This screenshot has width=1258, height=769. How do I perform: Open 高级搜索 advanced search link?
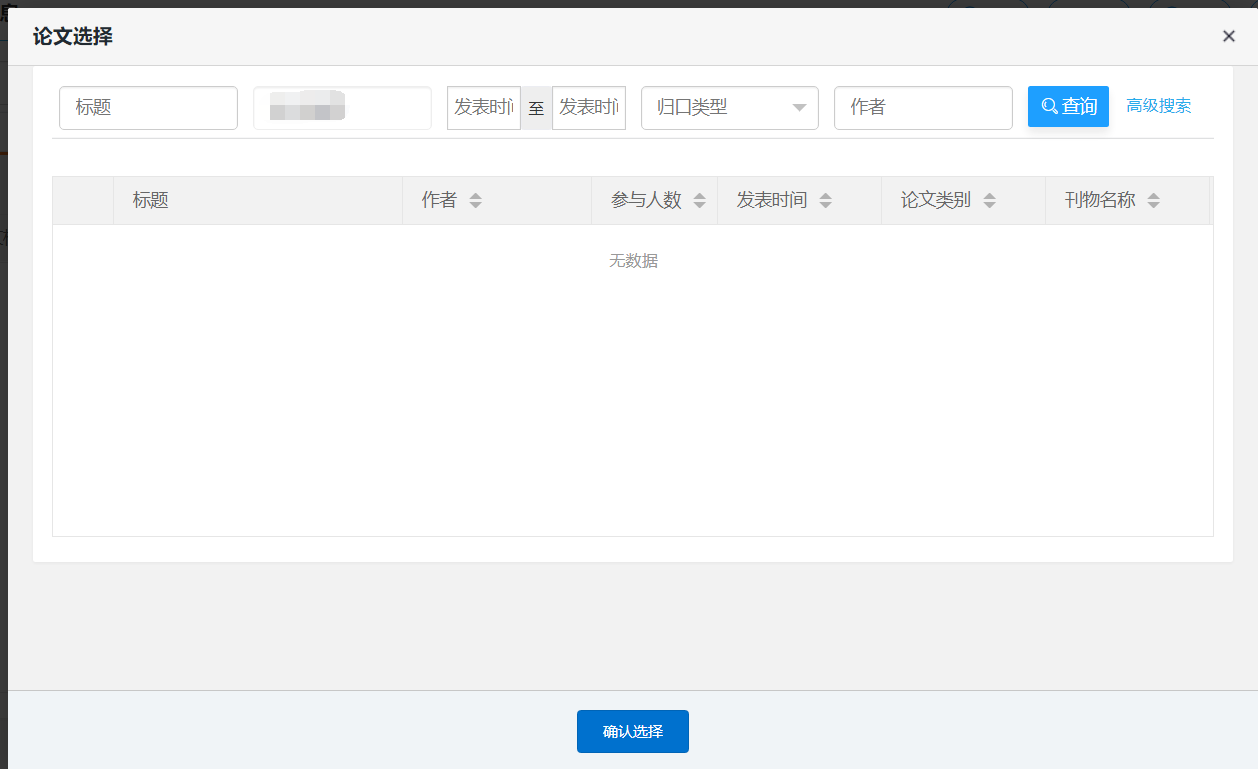[x=1158, y=106]
